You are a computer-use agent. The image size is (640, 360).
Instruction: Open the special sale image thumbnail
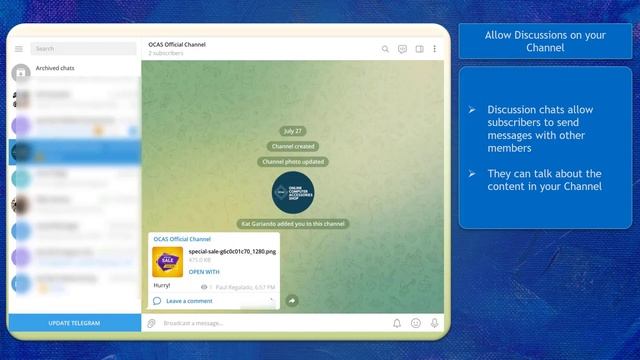(x=167, y=262)
